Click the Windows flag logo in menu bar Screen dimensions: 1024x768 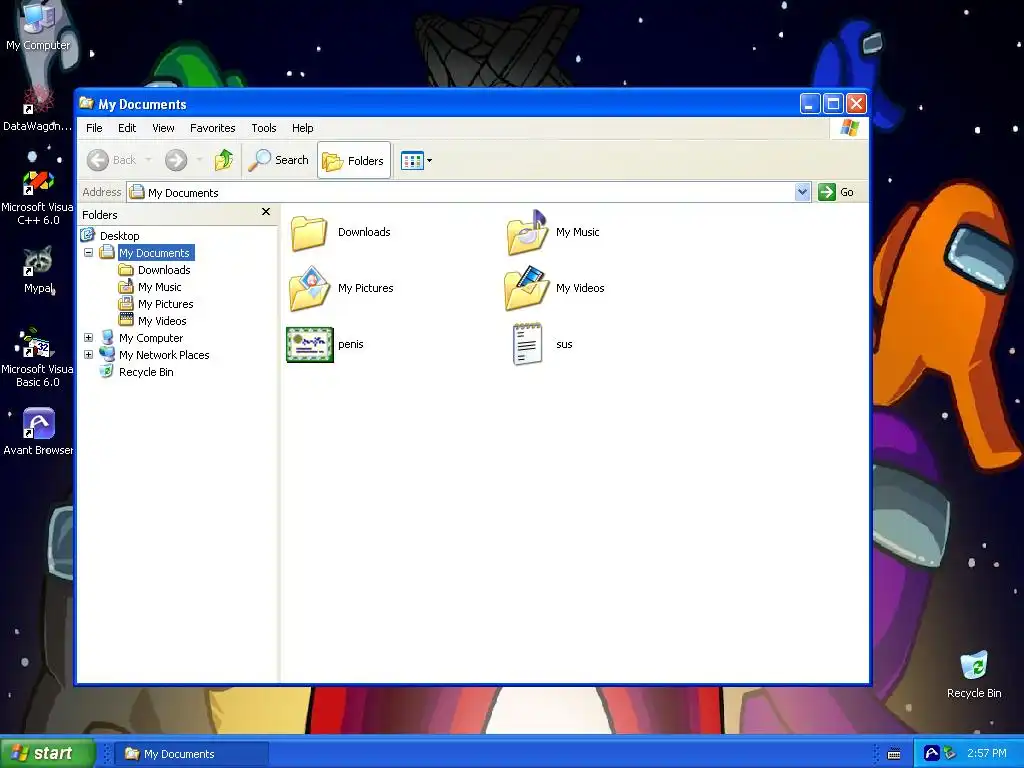tap(849, 127)
